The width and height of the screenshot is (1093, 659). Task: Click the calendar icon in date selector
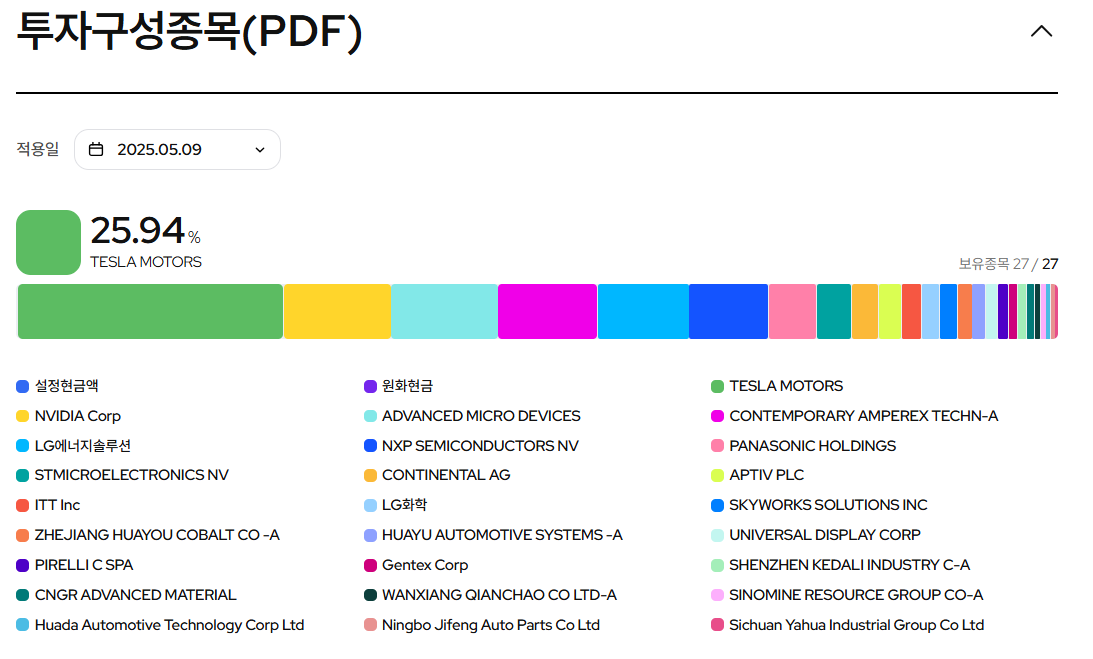pos(96,149)
